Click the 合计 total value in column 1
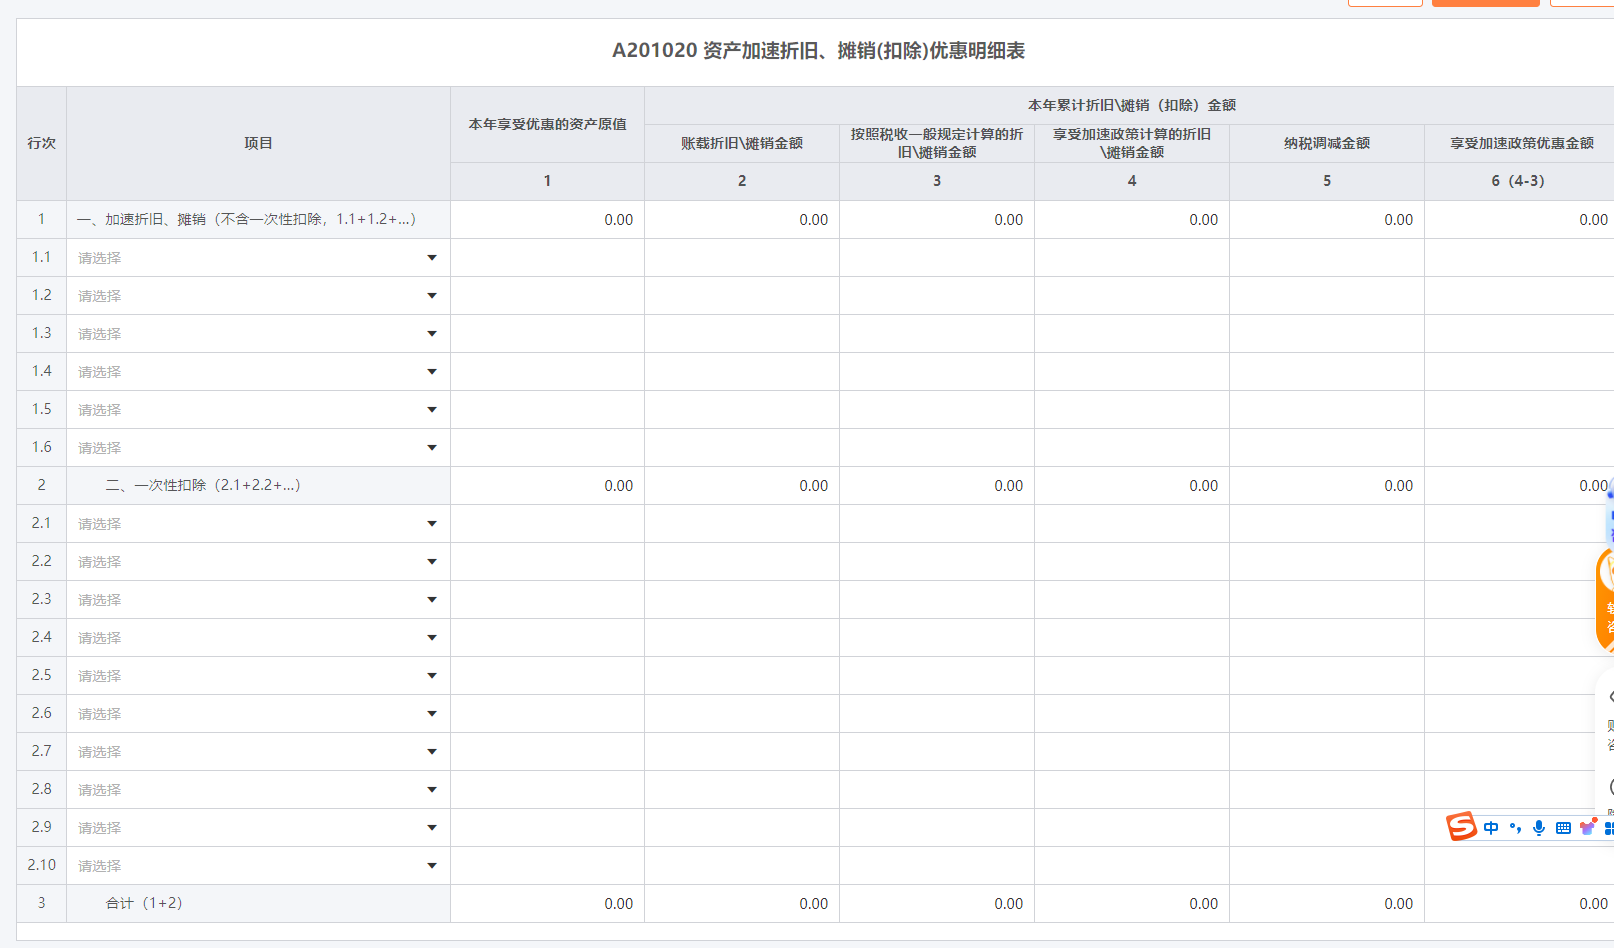This screenshot has height=948, width=1614. pos(547,904)
